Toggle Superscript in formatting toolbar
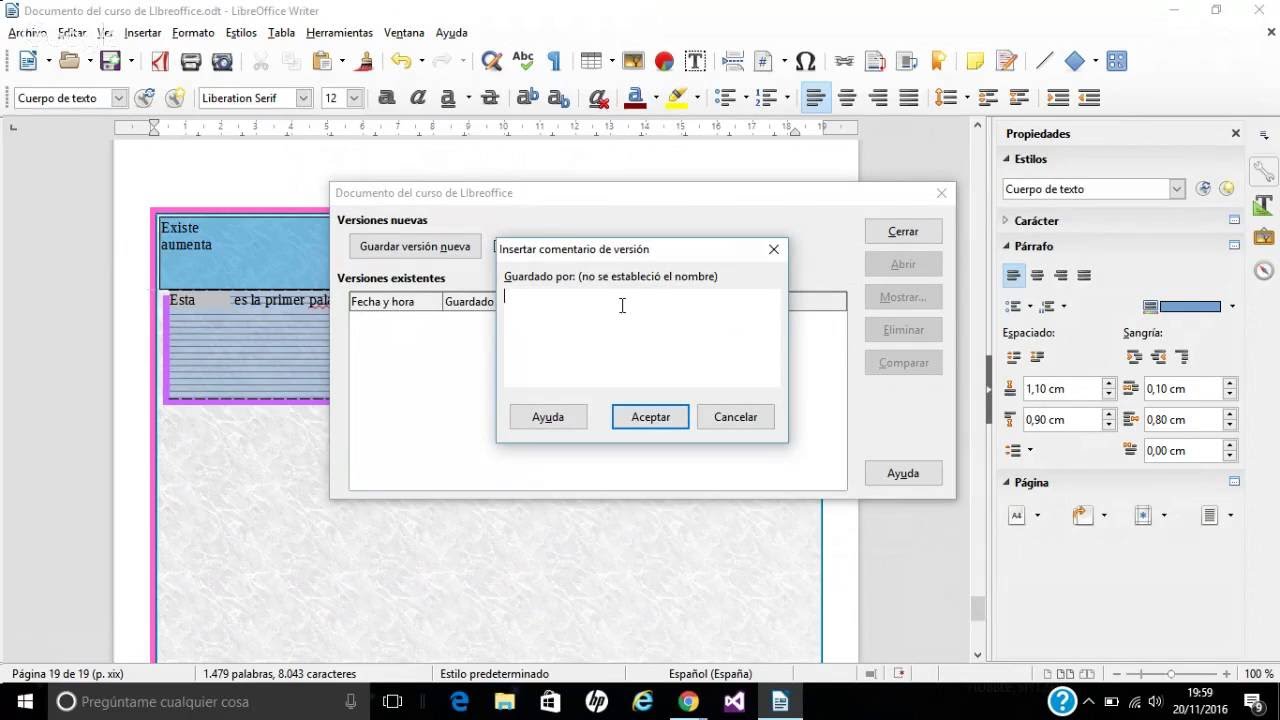This screenshot has height=720, width=1280. [x=527, y=98]
